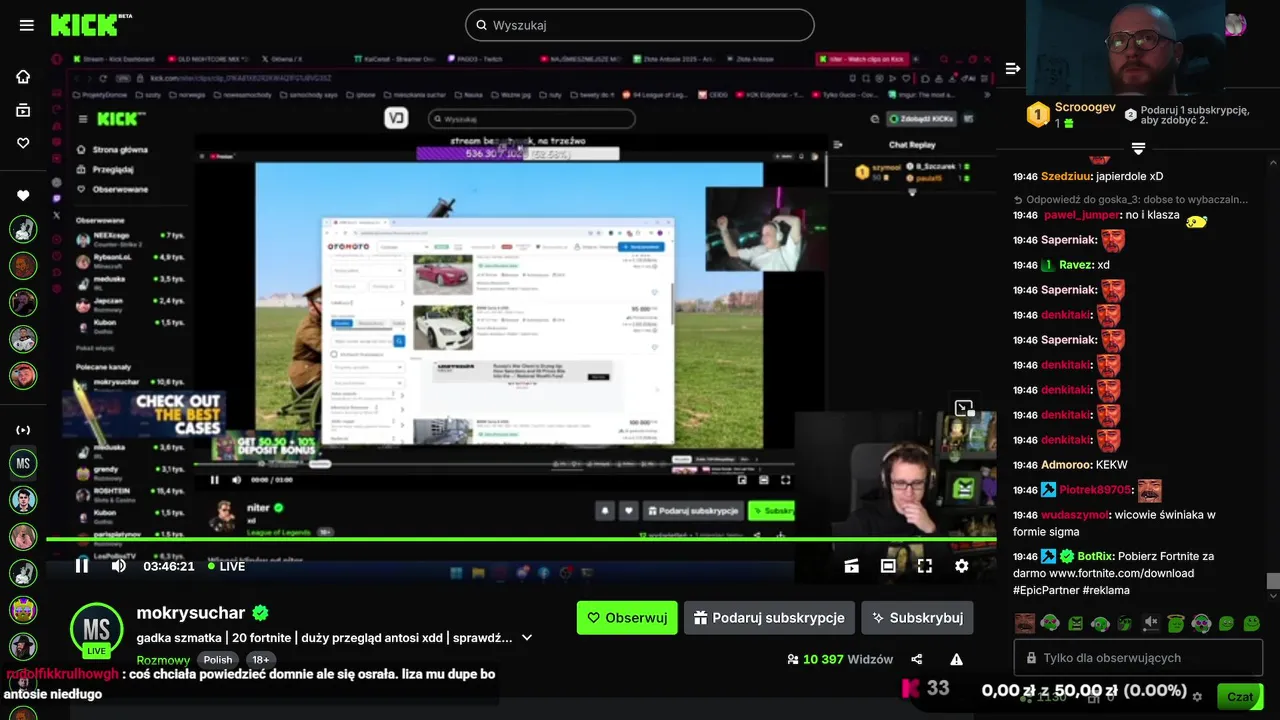Share the stream via share icon

(x=917, y=659)
